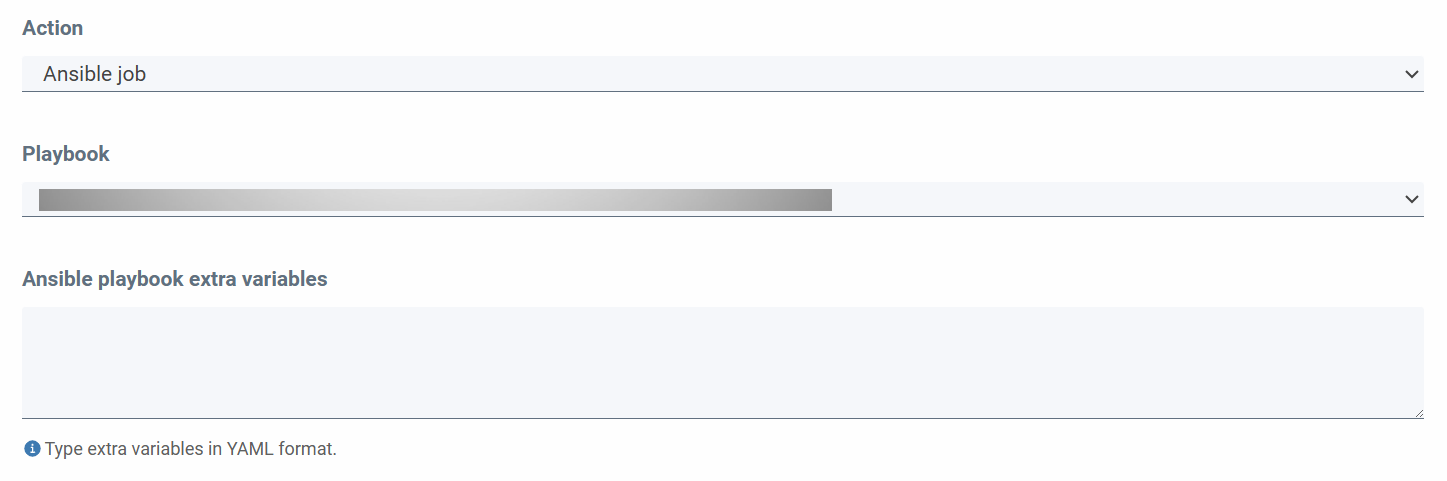Click 'Ansible playbook extra variables' label
Image resolution: width=1447 pixels, height=481 pixels.
(x=175, y=279)
